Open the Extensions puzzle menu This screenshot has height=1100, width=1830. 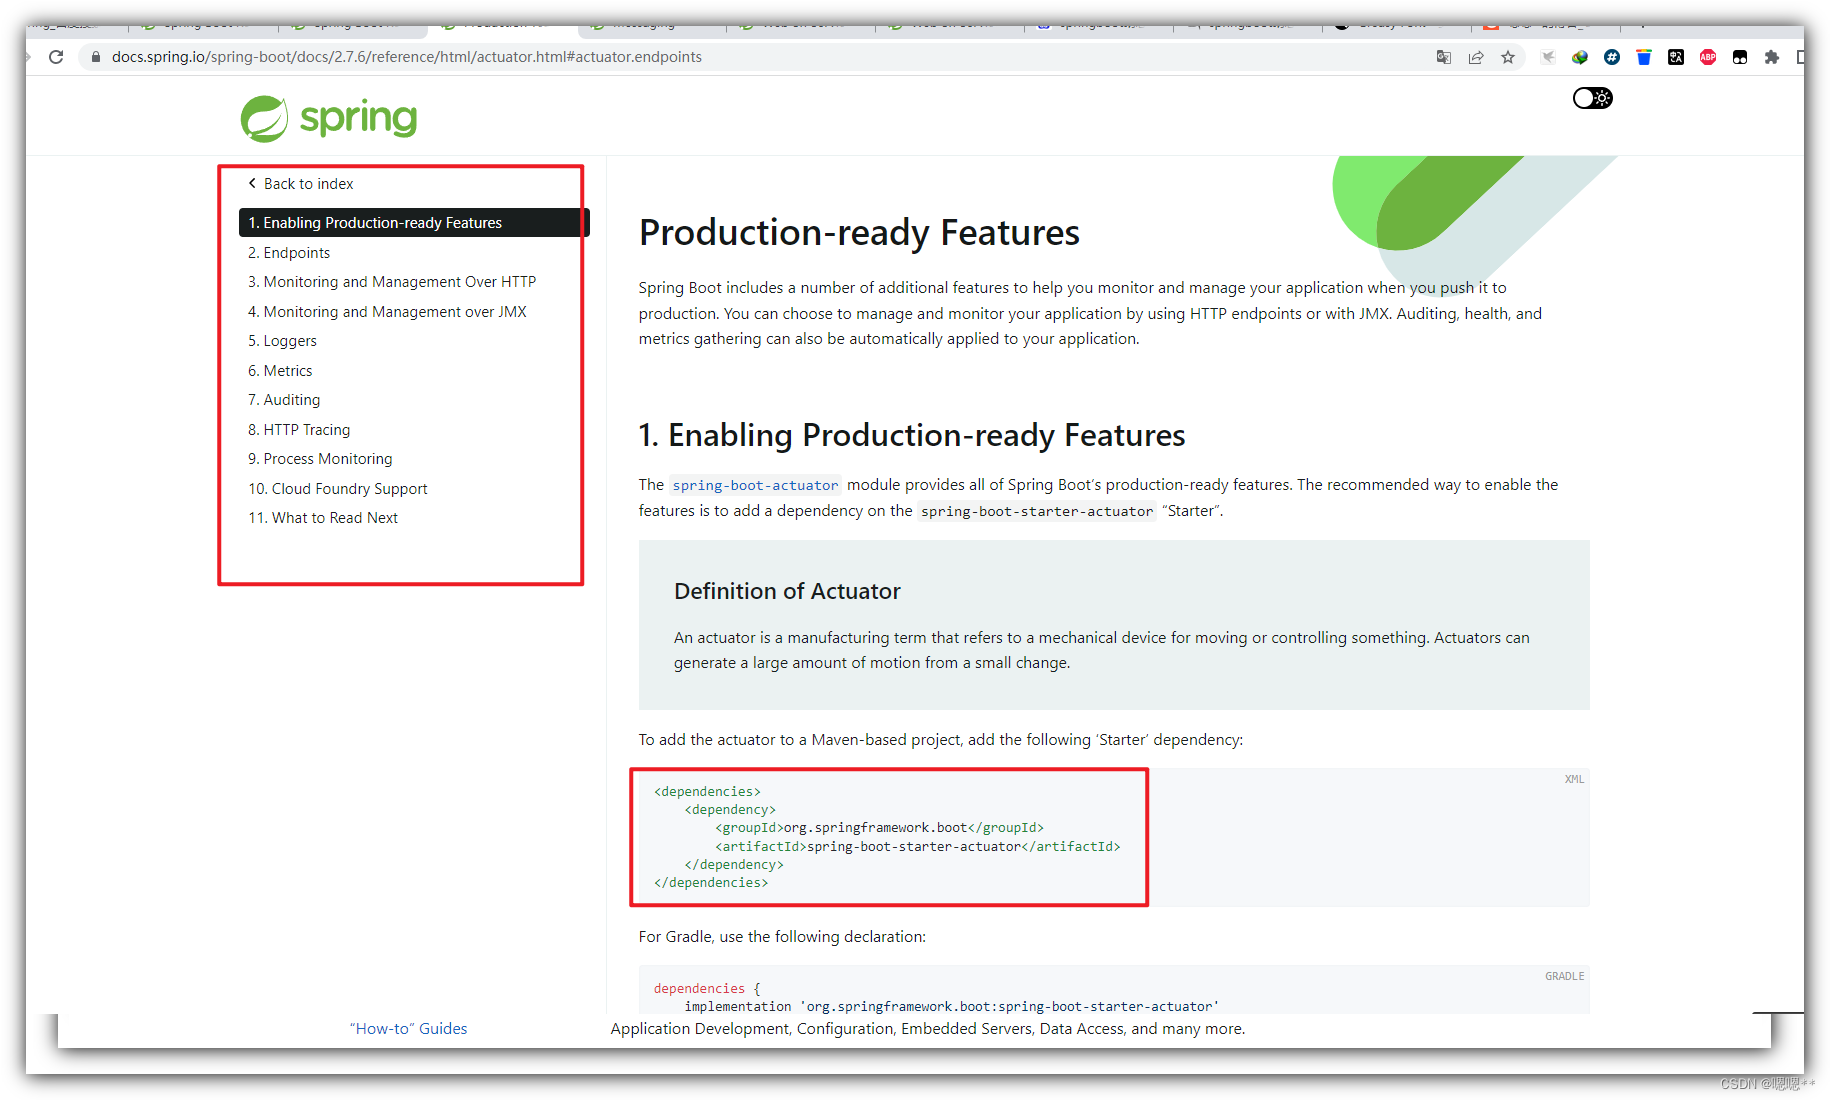pyautogui.click(x=1772, y=57)
